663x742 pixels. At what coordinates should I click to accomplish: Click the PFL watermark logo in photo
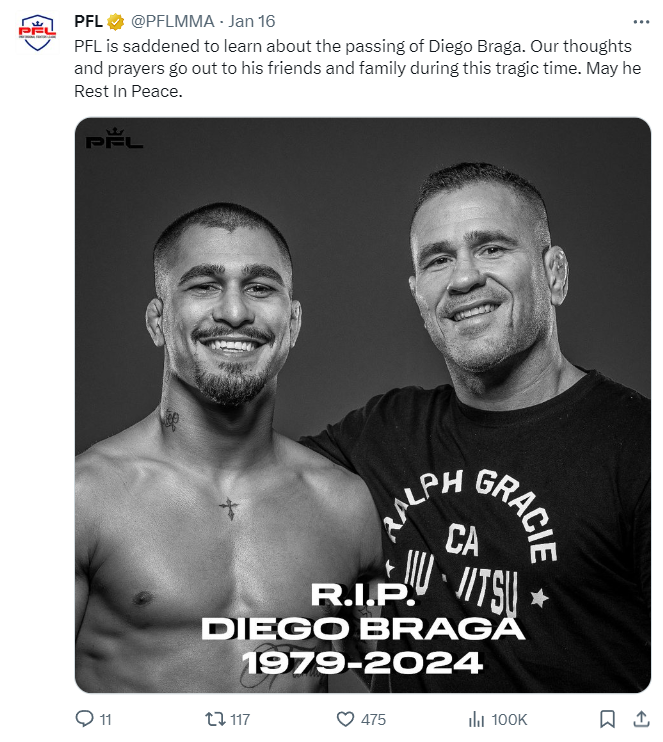(x=113, y=139)
